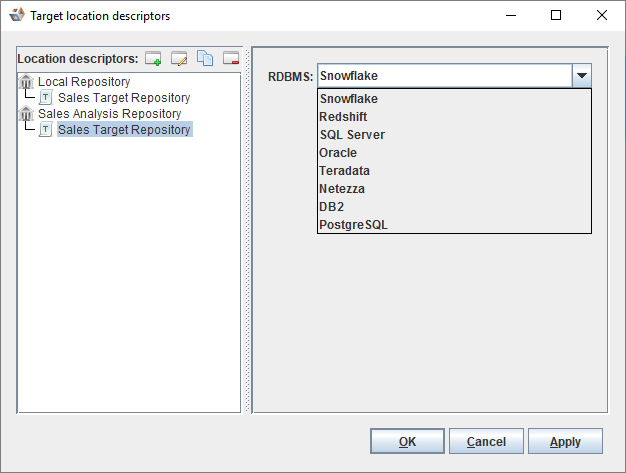Image resolution: width=626 pixels, height=473 pixels.
Task: Click the Sales Analysis Repository building icon
Action: (x=26, y=113)
